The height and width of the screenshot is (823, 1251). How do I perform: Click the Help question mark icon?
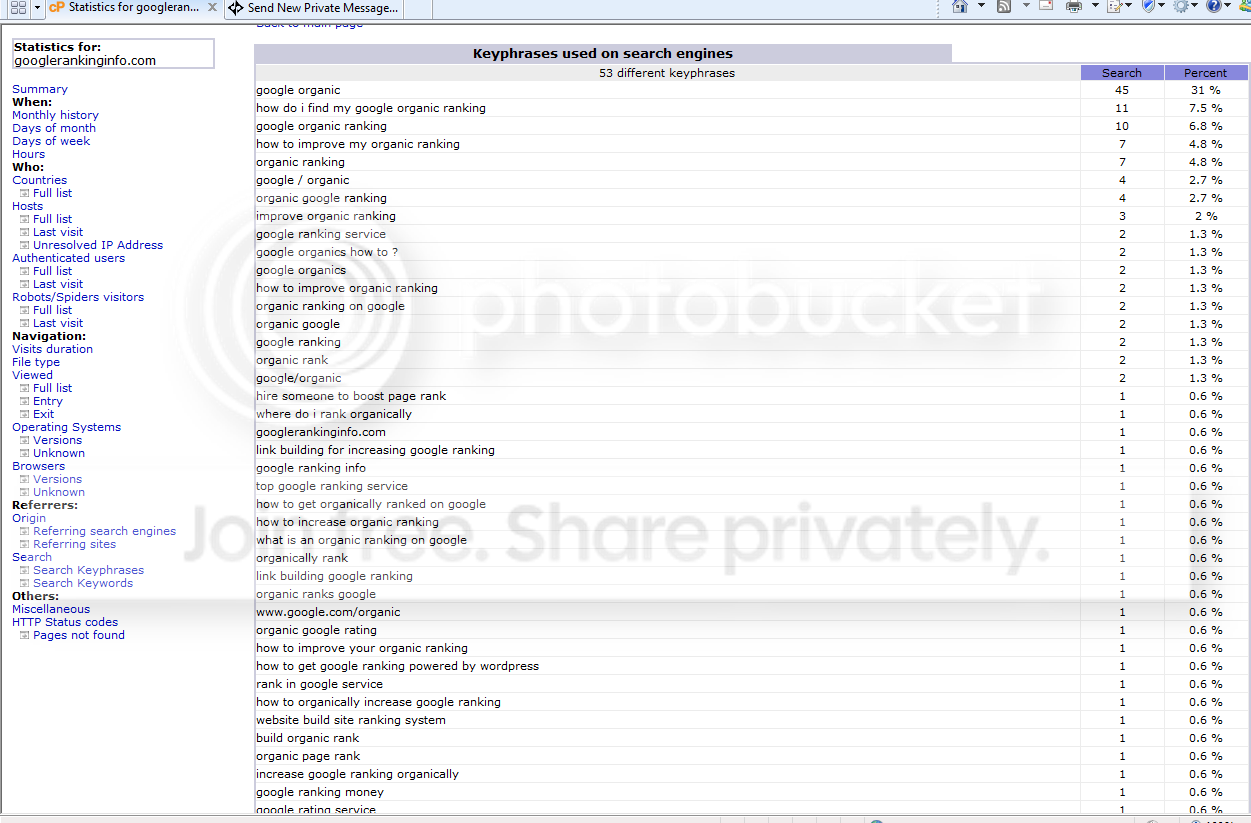pos(1214,6)
